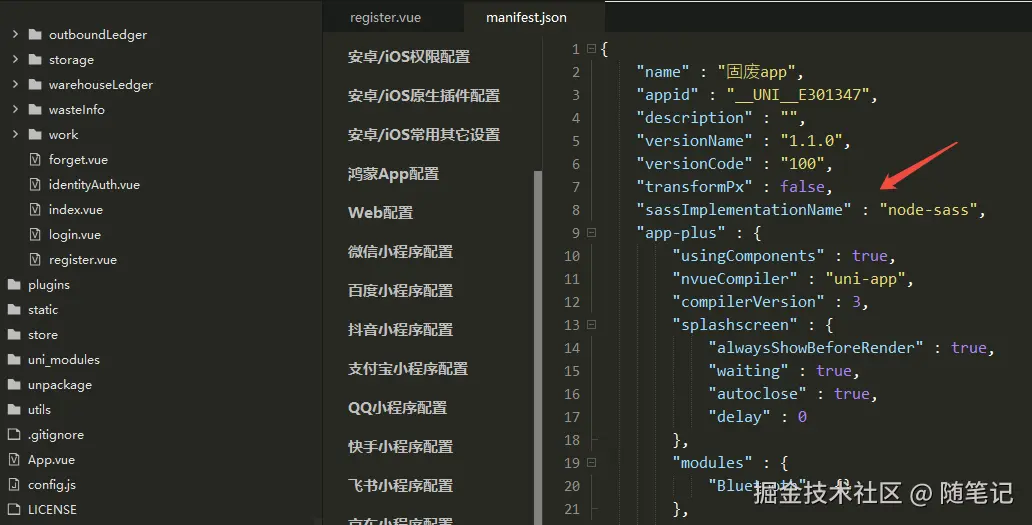This screenshot has width=1032, height=525.
Task: Open 微信小程序配置 section
Action: tap(400, 252)
